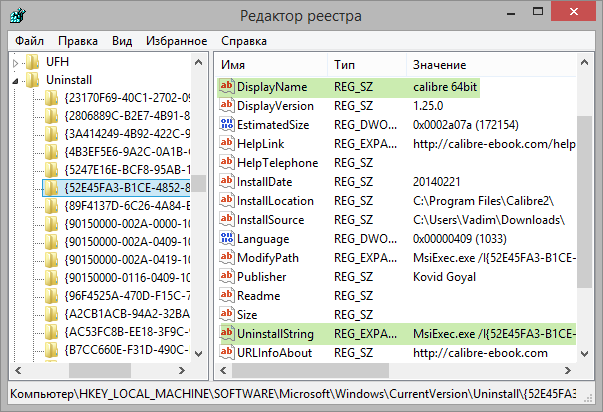The height and width of the screenshot is (412, 603).
Task: Click the InstallDate value 20140221
Action: (x=436, y=182)
